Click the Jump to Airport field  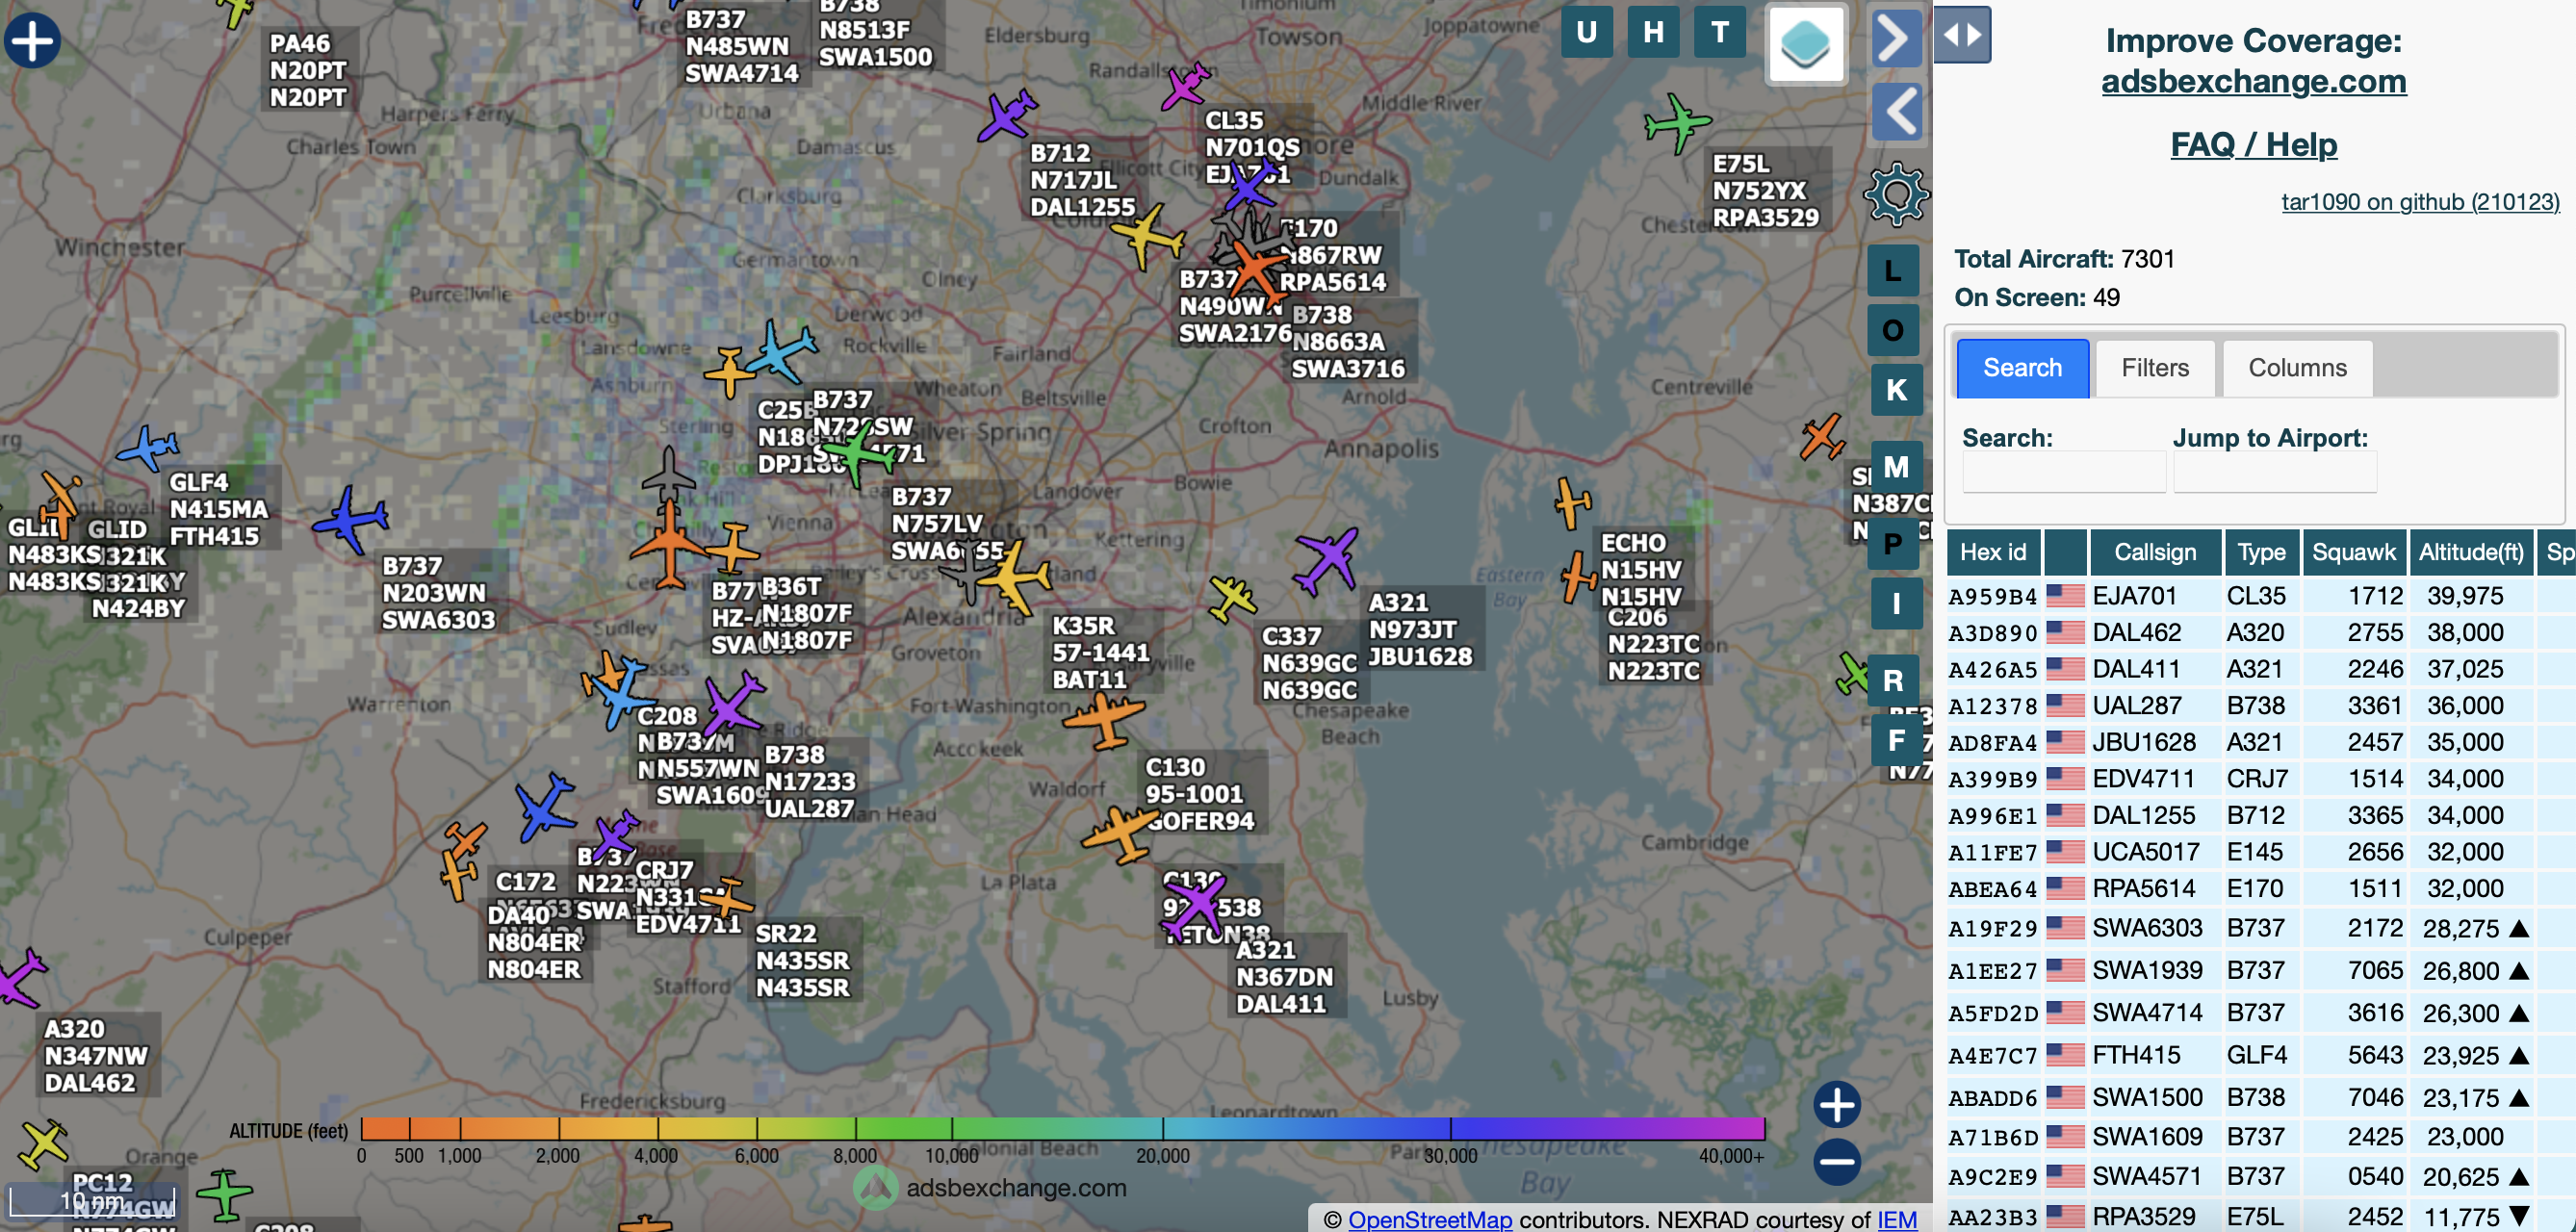click(x=2274, y=471)
